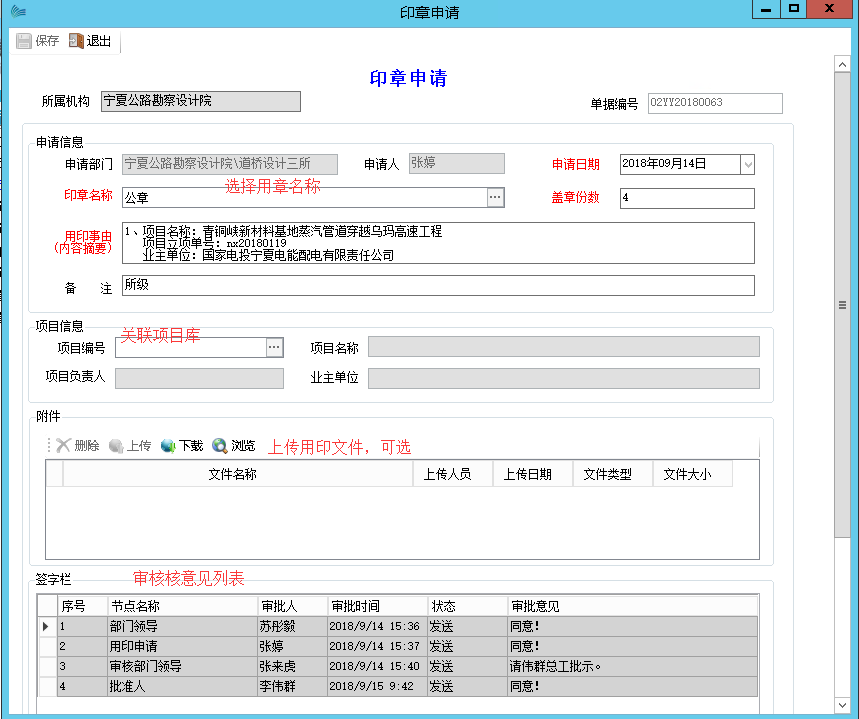Click the 状态 column header
859x719 pixels.
click(467, 606)
